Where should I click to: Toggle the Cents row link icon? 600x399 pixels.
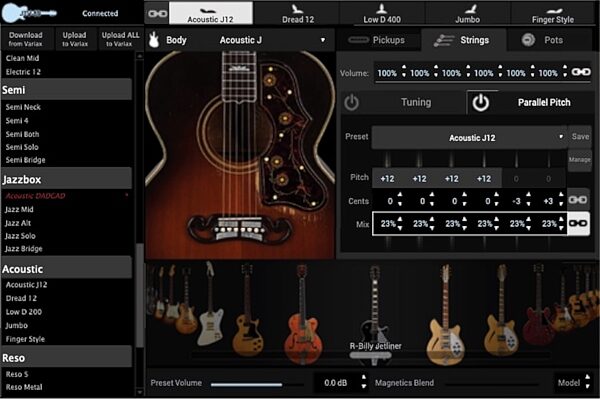(x=578, y=200)
